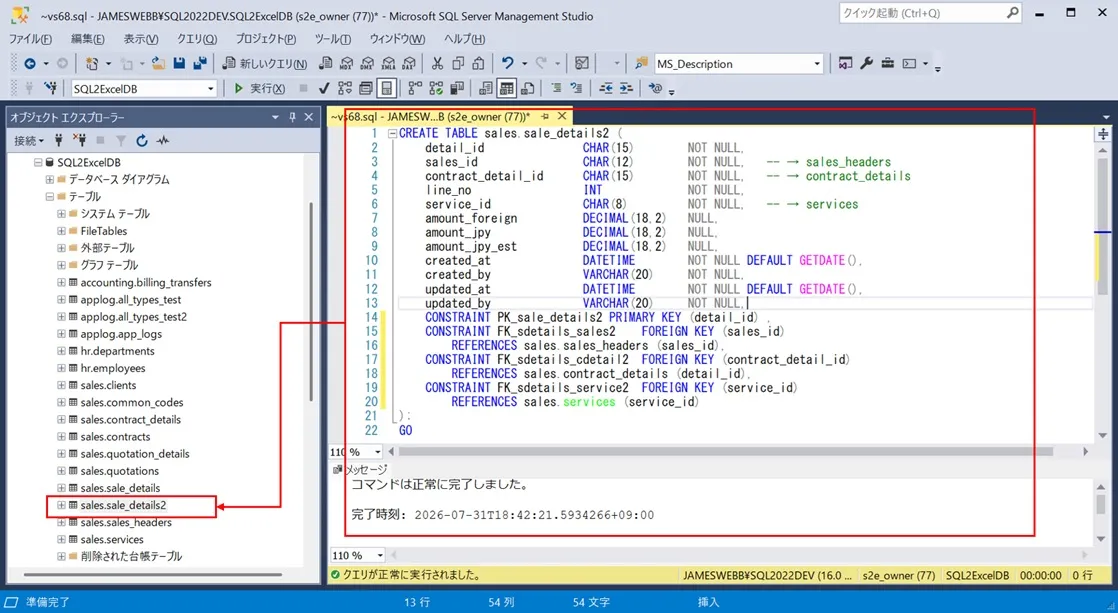The width and height of the screenshot is (1118, 613).
Task: Open Activity Monitor from Object Explorer toolbar
Action: point(163,140)
